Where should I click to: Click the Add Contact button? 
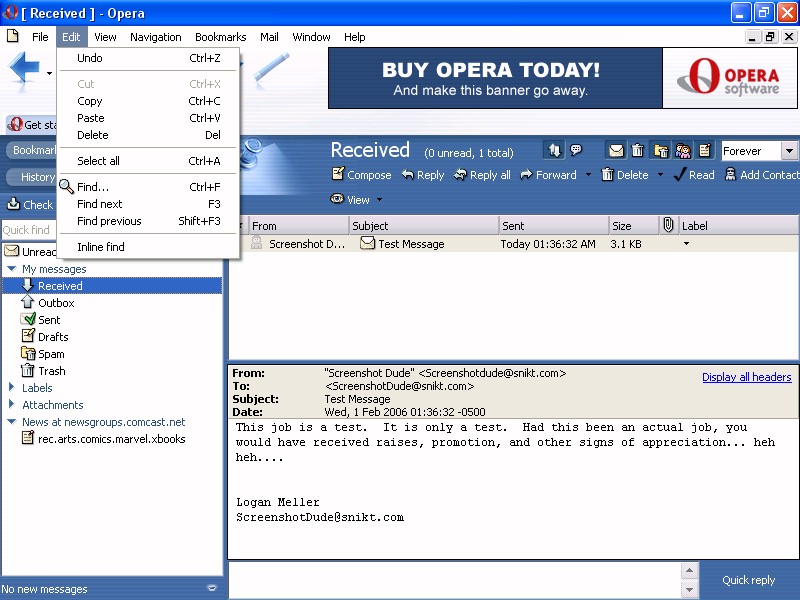click(x=762, y=175)
